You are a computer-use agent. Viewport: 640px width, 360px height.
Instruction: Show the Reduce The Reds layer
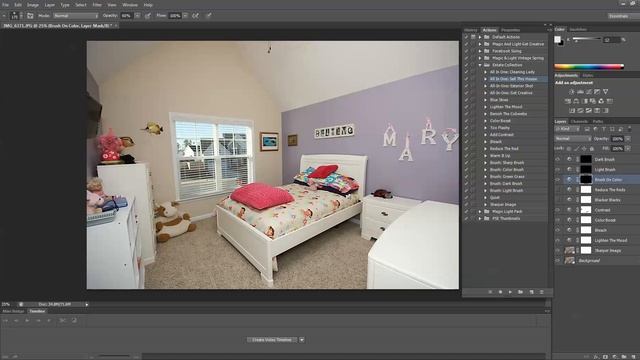(558, 190)
